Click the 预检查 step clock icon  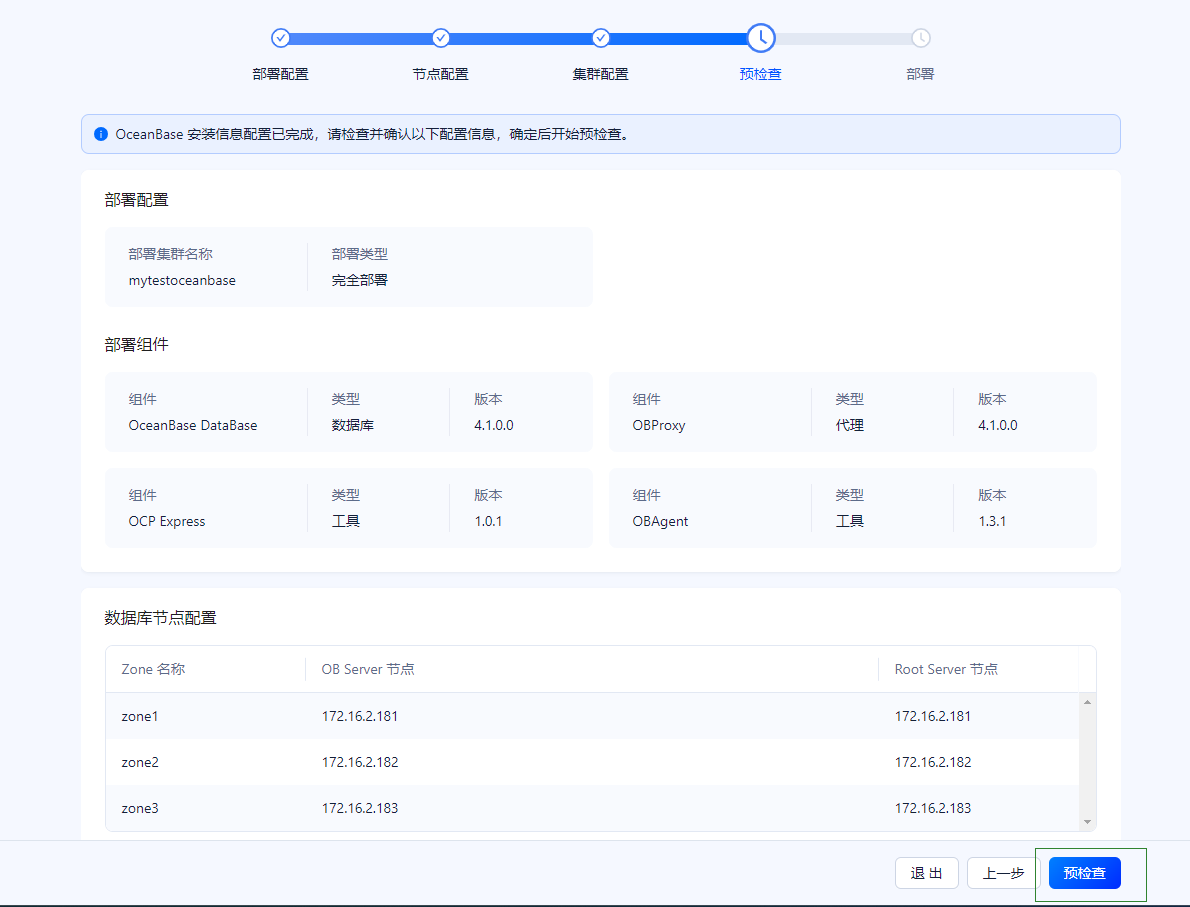(x=760, y=37)
